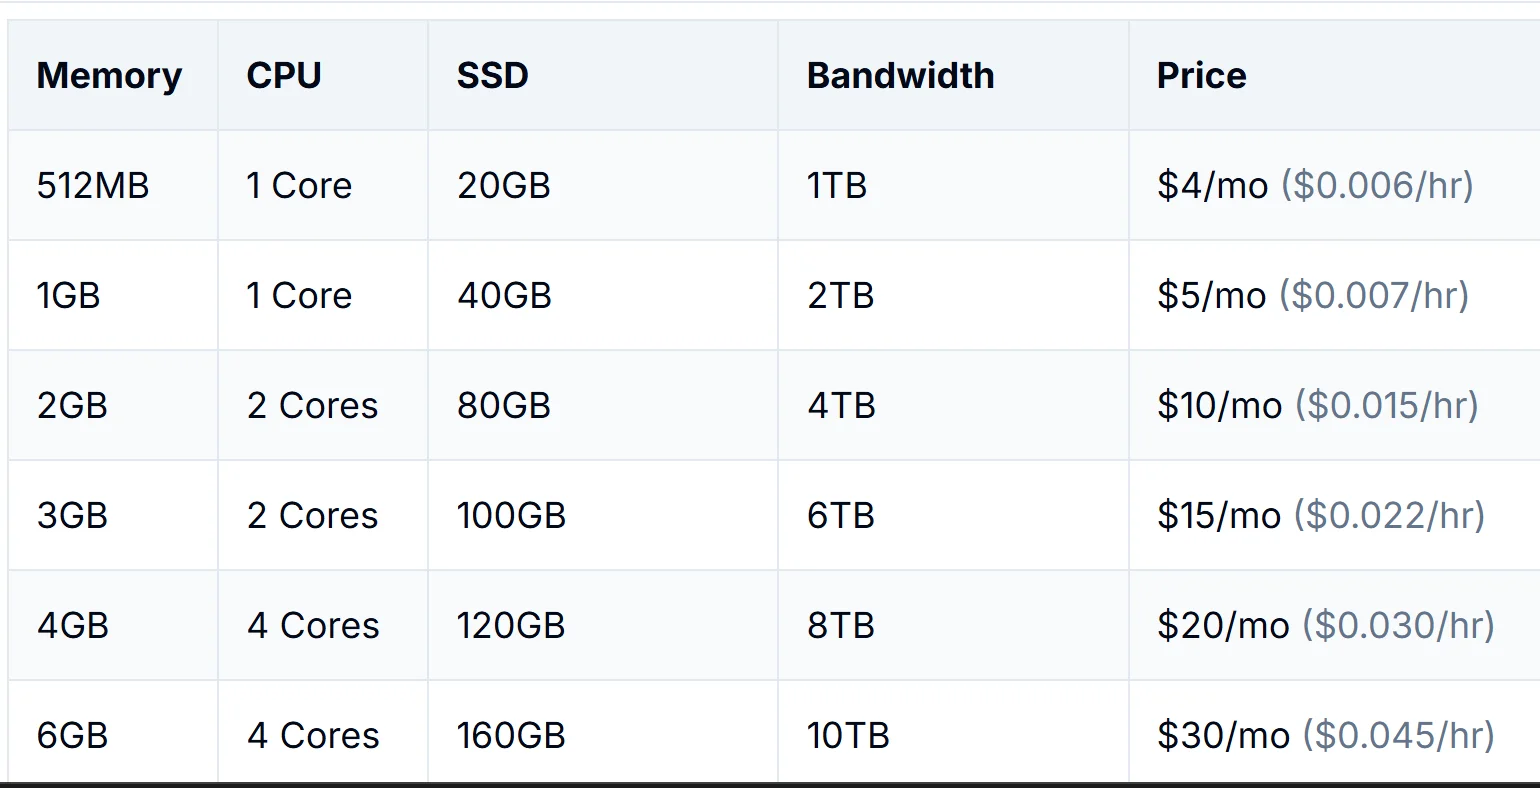Click the Bandwidth column header
Screen dimensions: 1540x788
tap(900, 76)
